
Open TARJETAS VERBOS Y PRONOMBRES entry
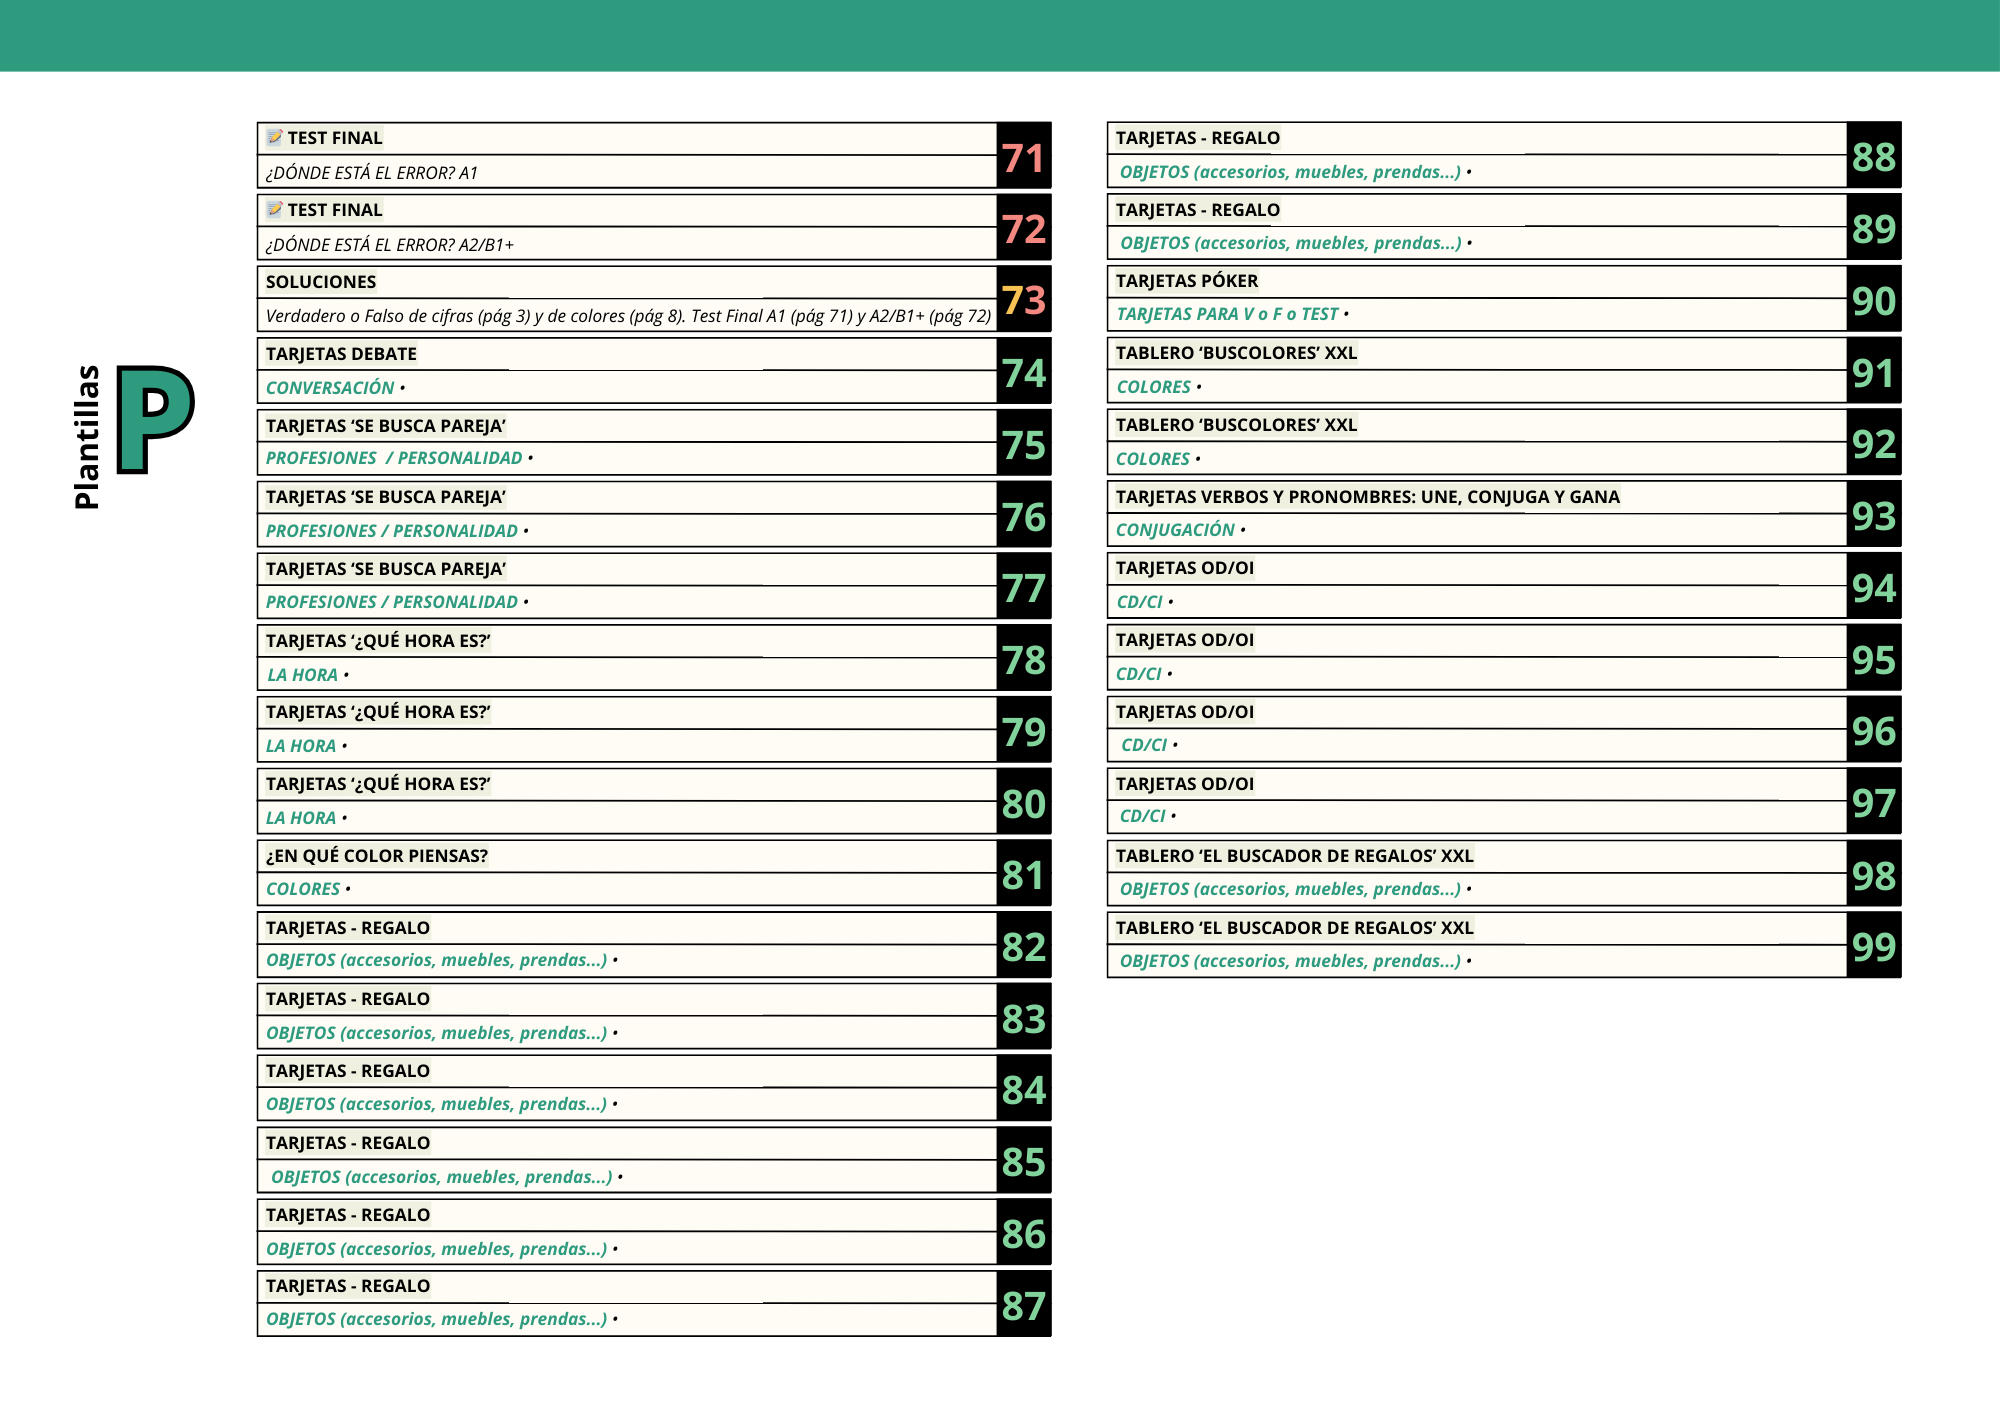(x=1367, y=497)
